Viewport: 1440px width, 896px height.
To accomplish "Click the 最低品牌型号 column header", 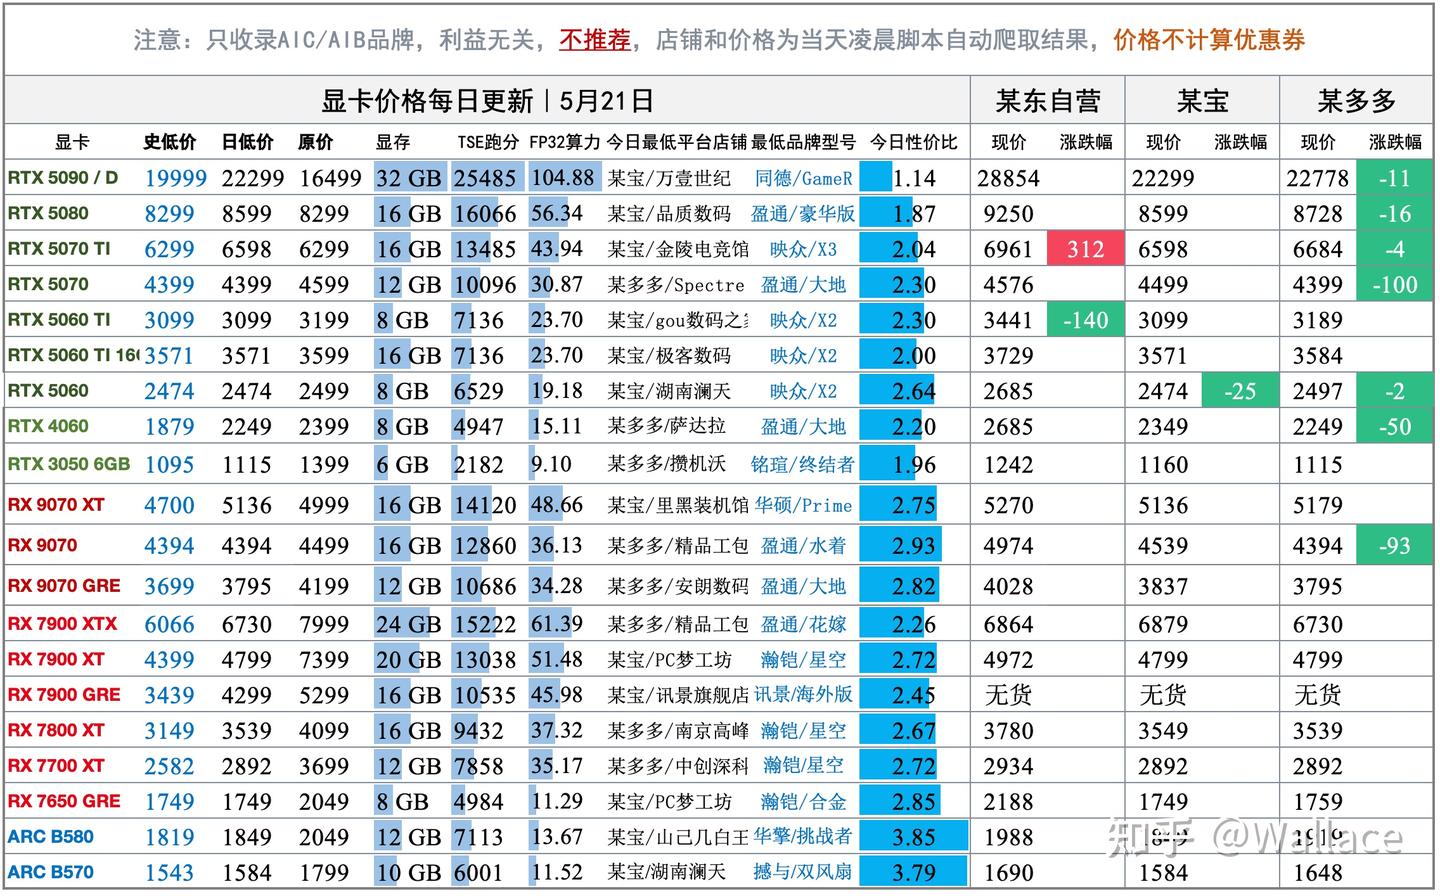I will (803, 142).
